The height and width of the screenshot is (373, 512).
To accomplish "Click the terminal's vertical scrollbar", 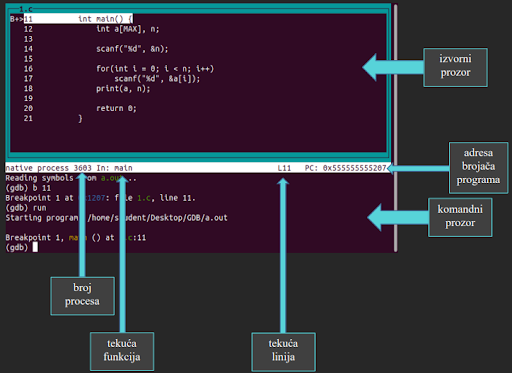I will click(396, 128).
